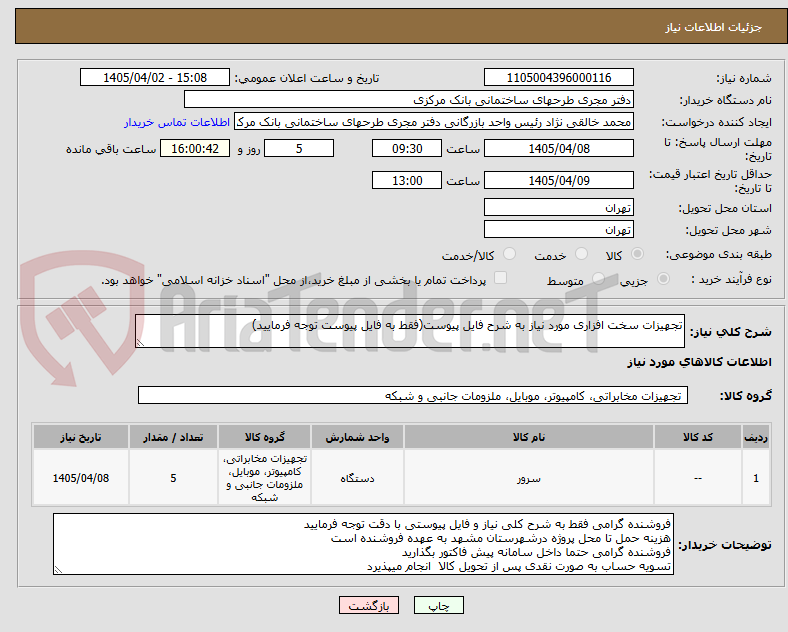Click the بازگشت back button
Image resolution: width=788 pixels, height=632 pixels.
point(369,605)
